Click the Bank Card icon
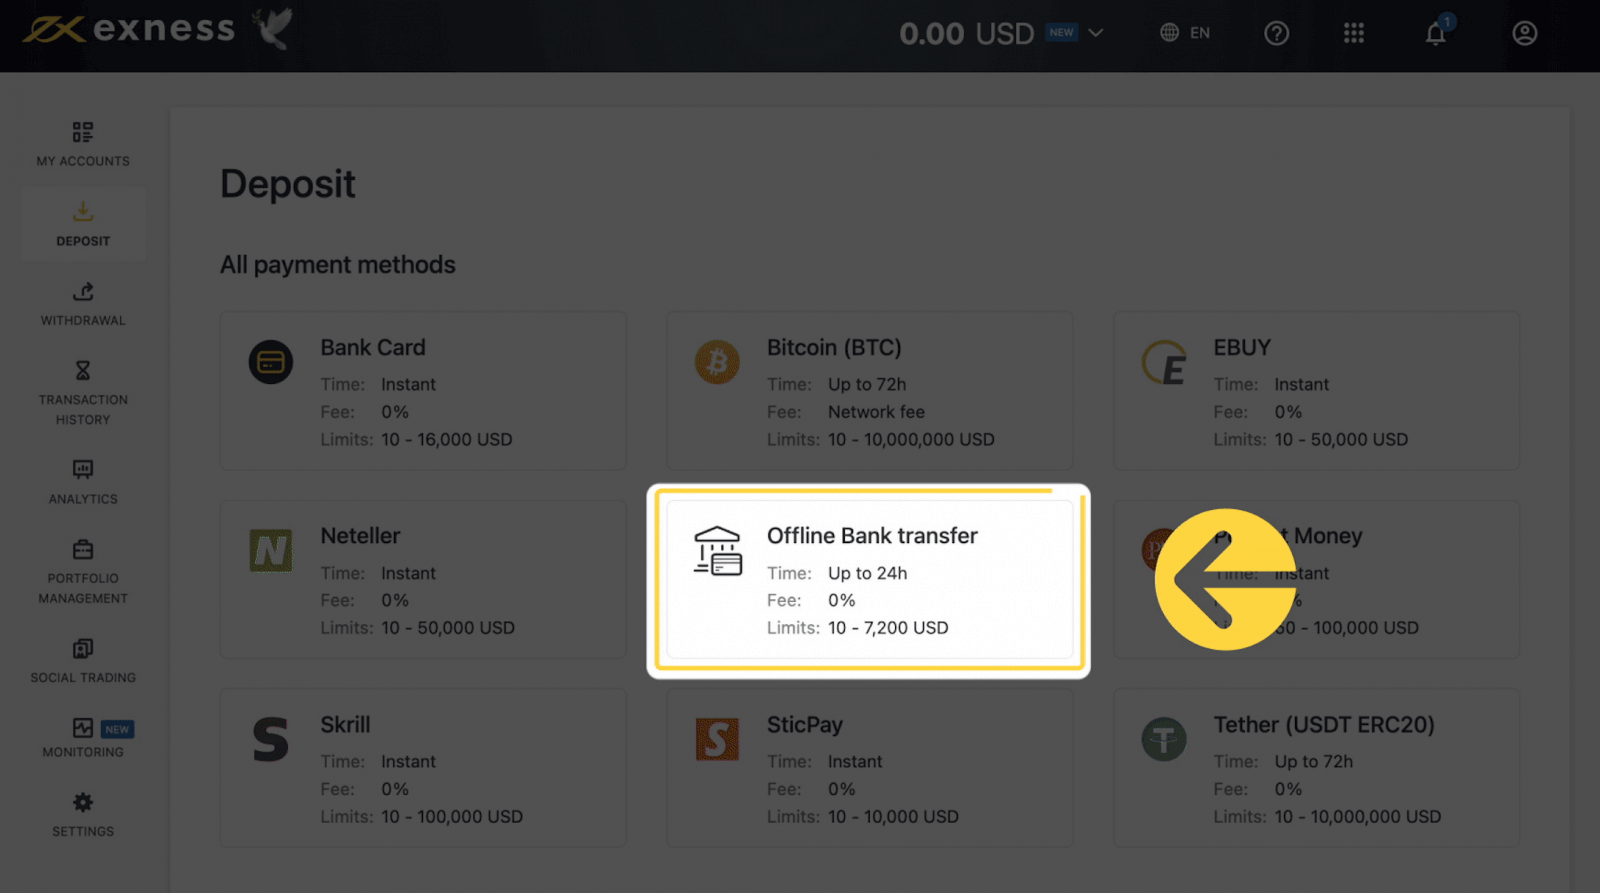Viewport: 1600px width, 893px height. [271, 362]
